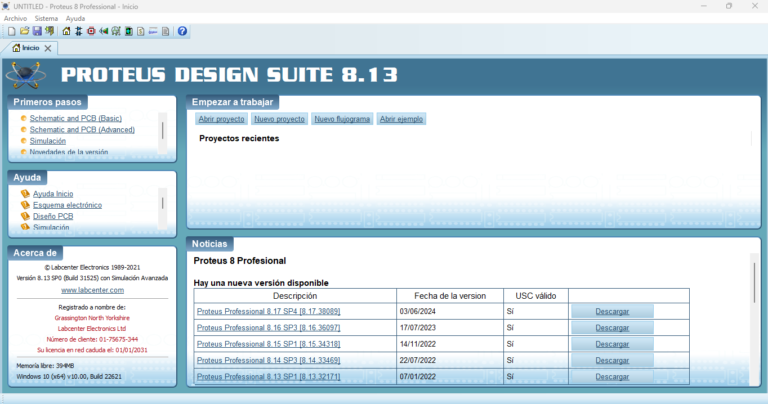The image size is (768, 404).
Task: Open Proteus Professional 8.16 SP3 link
Action: 268,328
